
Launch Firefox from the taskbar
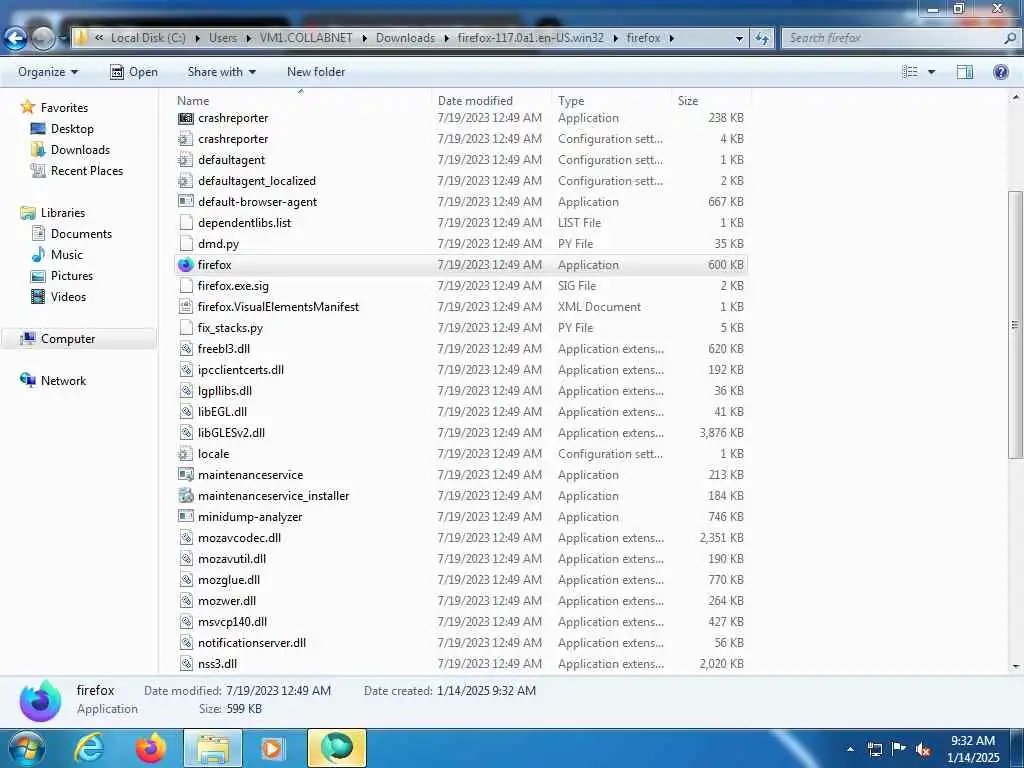click(151, 748)
